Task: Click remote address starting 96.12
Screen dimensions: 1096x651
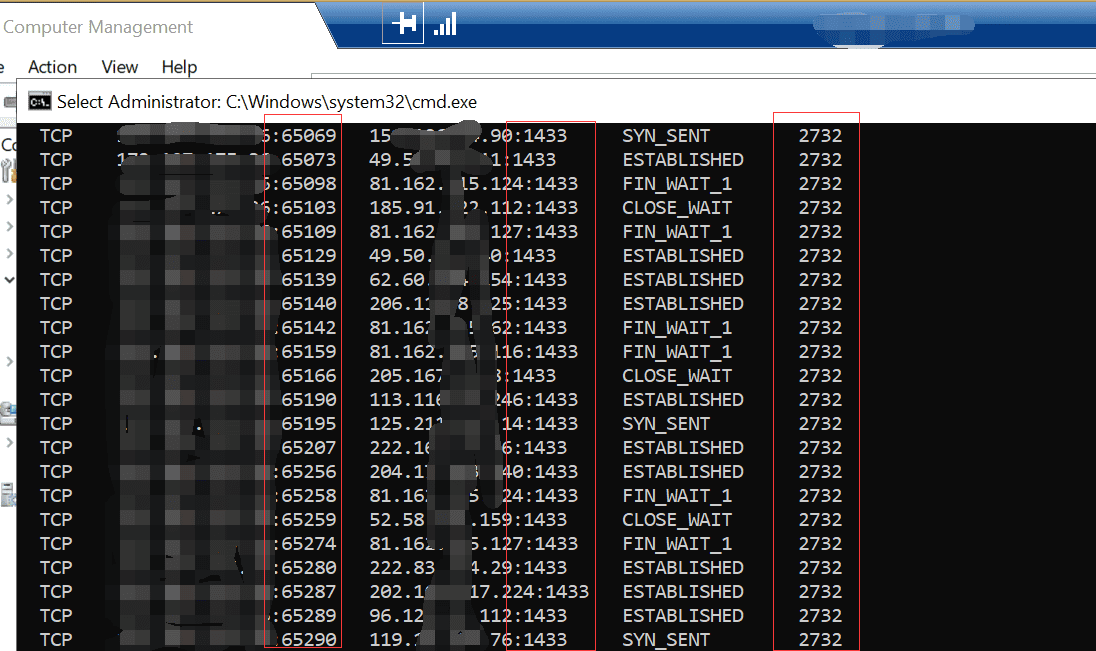Action: pos(468,616)
